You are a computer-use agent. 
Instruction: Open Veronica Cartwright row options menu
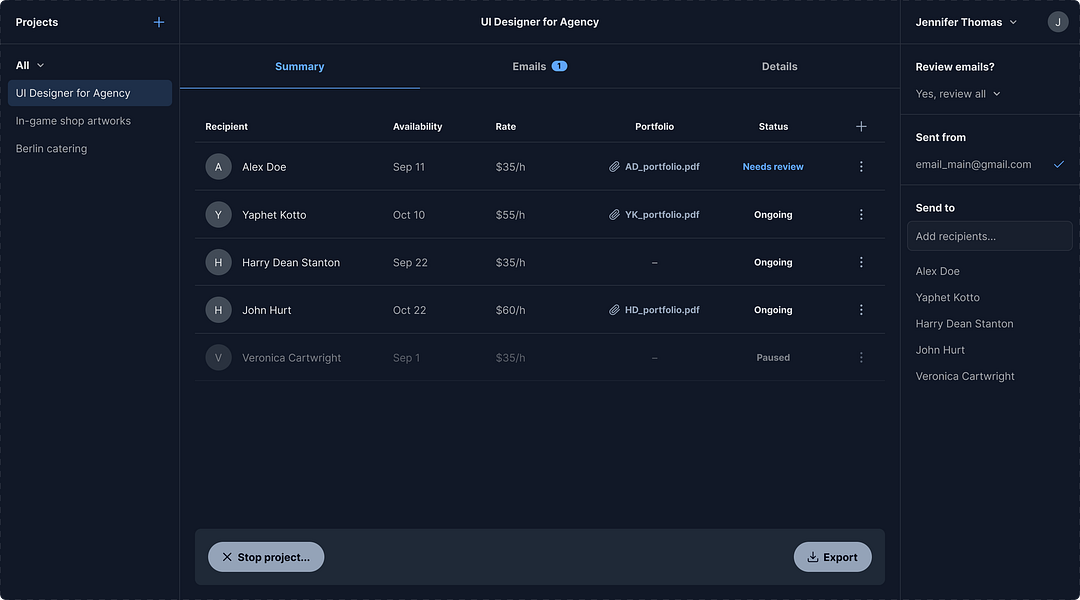pyautogui.click(x=861, y=358)
